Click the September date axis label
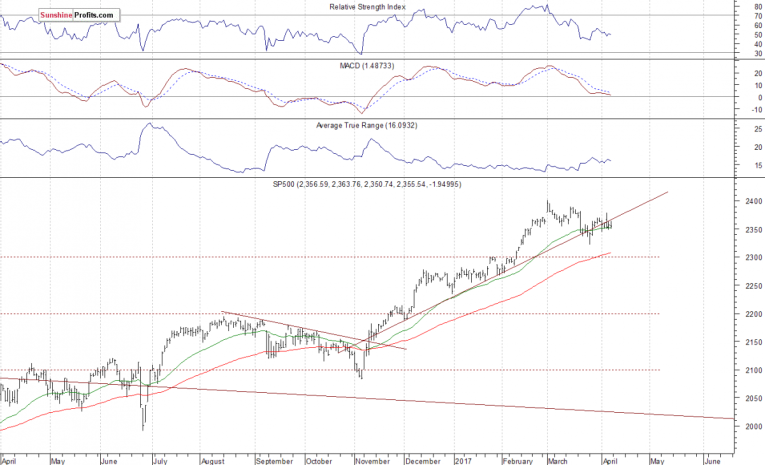The width and height of the screenshot is (765, 465). [x=273, y=462]
